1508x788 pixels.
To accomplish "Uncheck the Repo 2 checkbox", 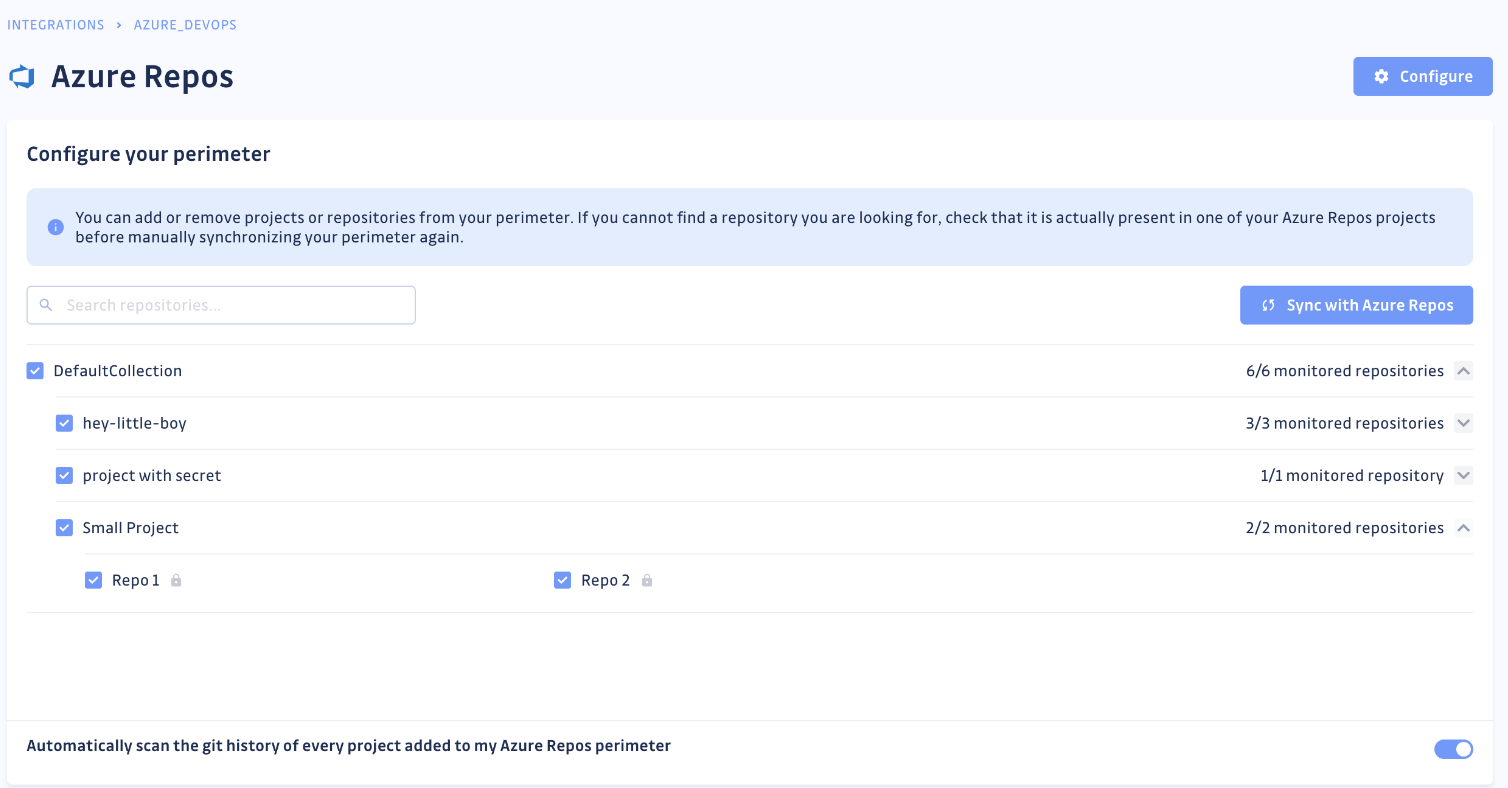I will coord(562,580).
